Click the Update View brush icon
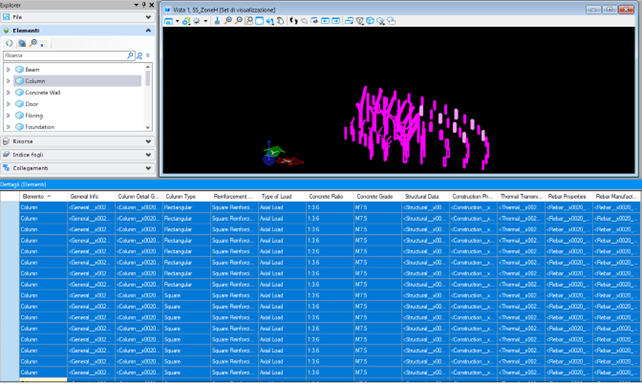Image resolution: width=642 pixels, height=384 pixels. [x=217, y=21]
